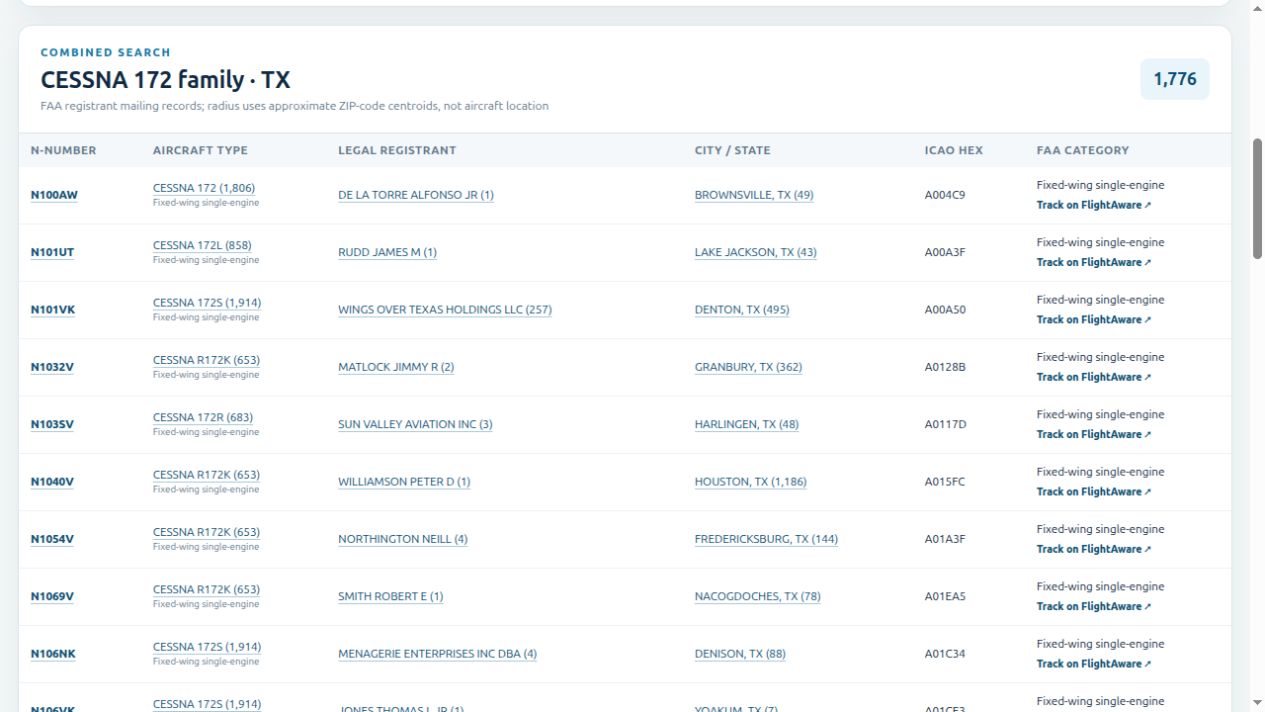Click the FAA CATEGORY column header
The height and width of the screenshot is (712, 1265).
click(1083, 150)
